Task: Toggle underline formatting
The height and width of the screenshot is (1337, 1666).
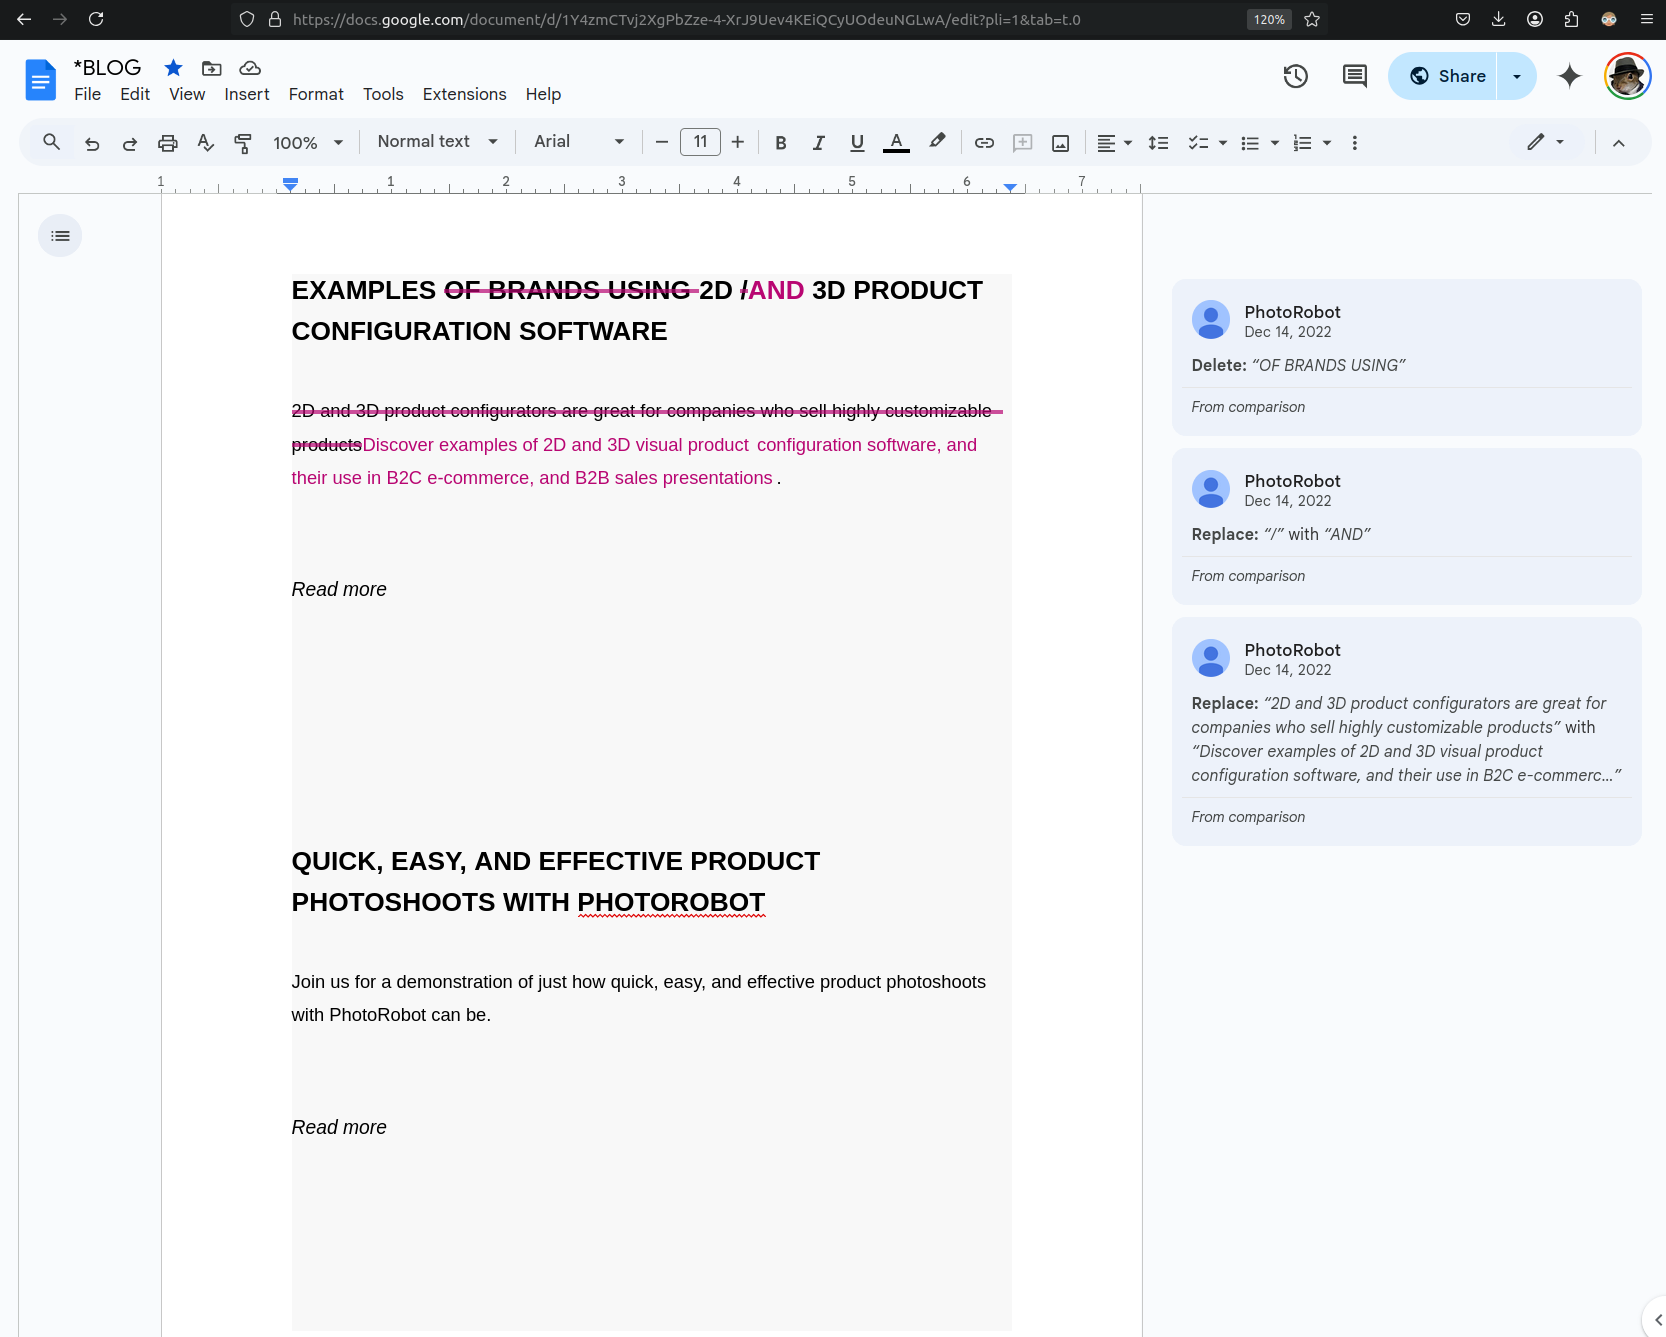Action: tap(857, 143)
